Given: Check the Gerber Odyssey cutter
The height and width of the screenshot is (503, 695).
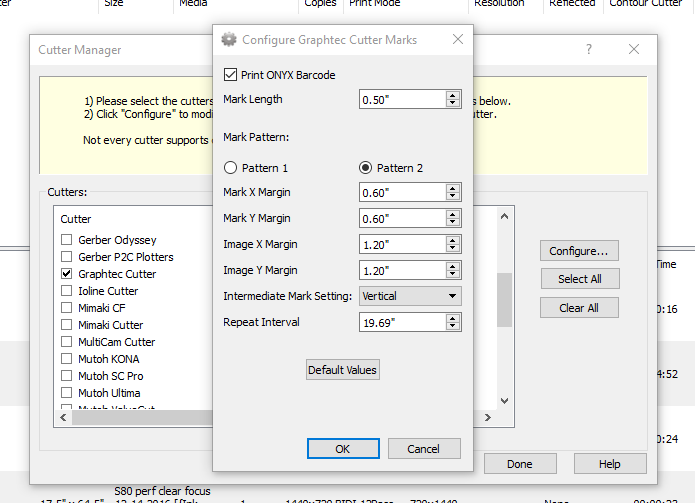Looking at the screenshot, I should pyautogui.click(x=66, y=240).
